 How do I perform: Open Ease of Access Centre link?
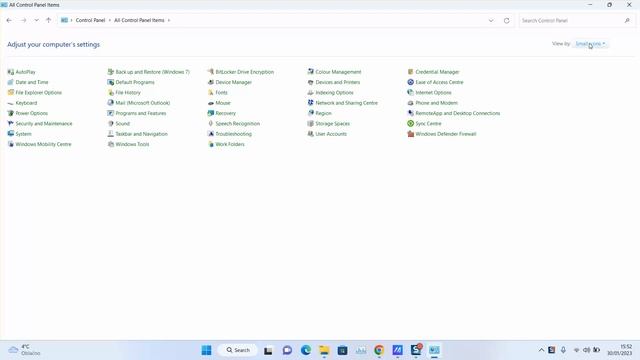coord(439,82)
